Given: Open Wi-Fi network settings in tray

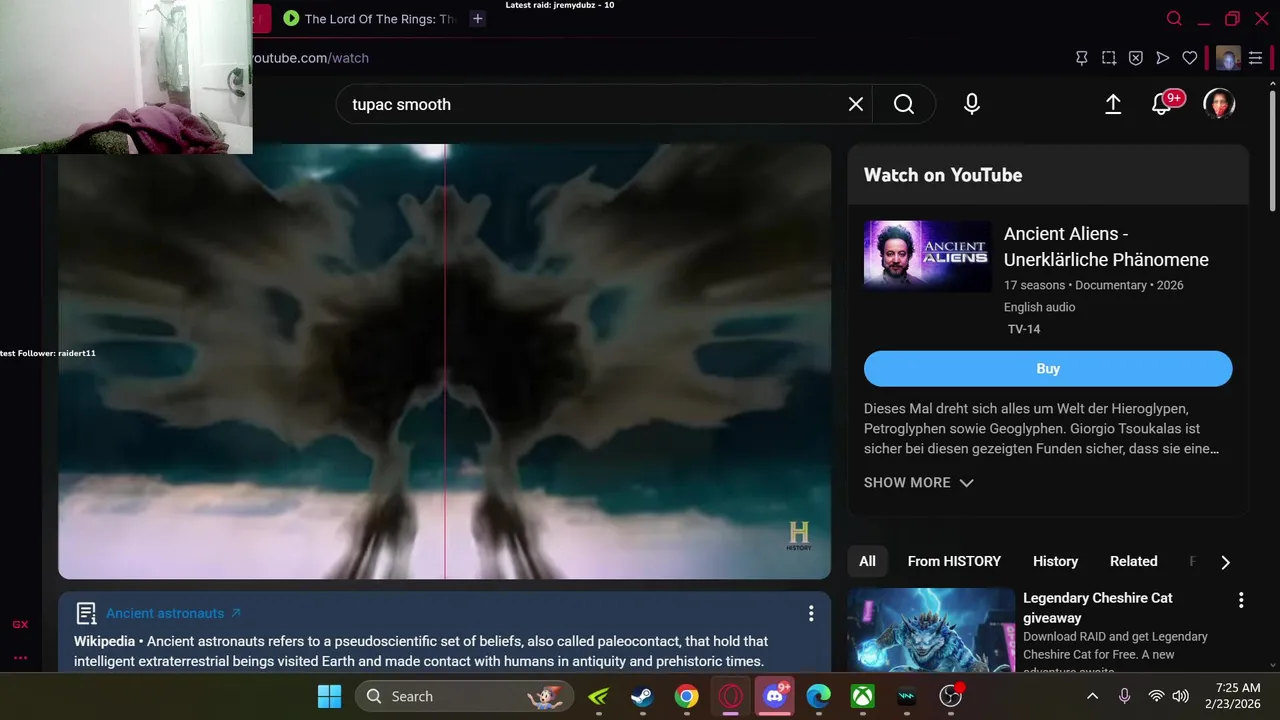Looking at the screenshot, I should (x=1156, y=696).
